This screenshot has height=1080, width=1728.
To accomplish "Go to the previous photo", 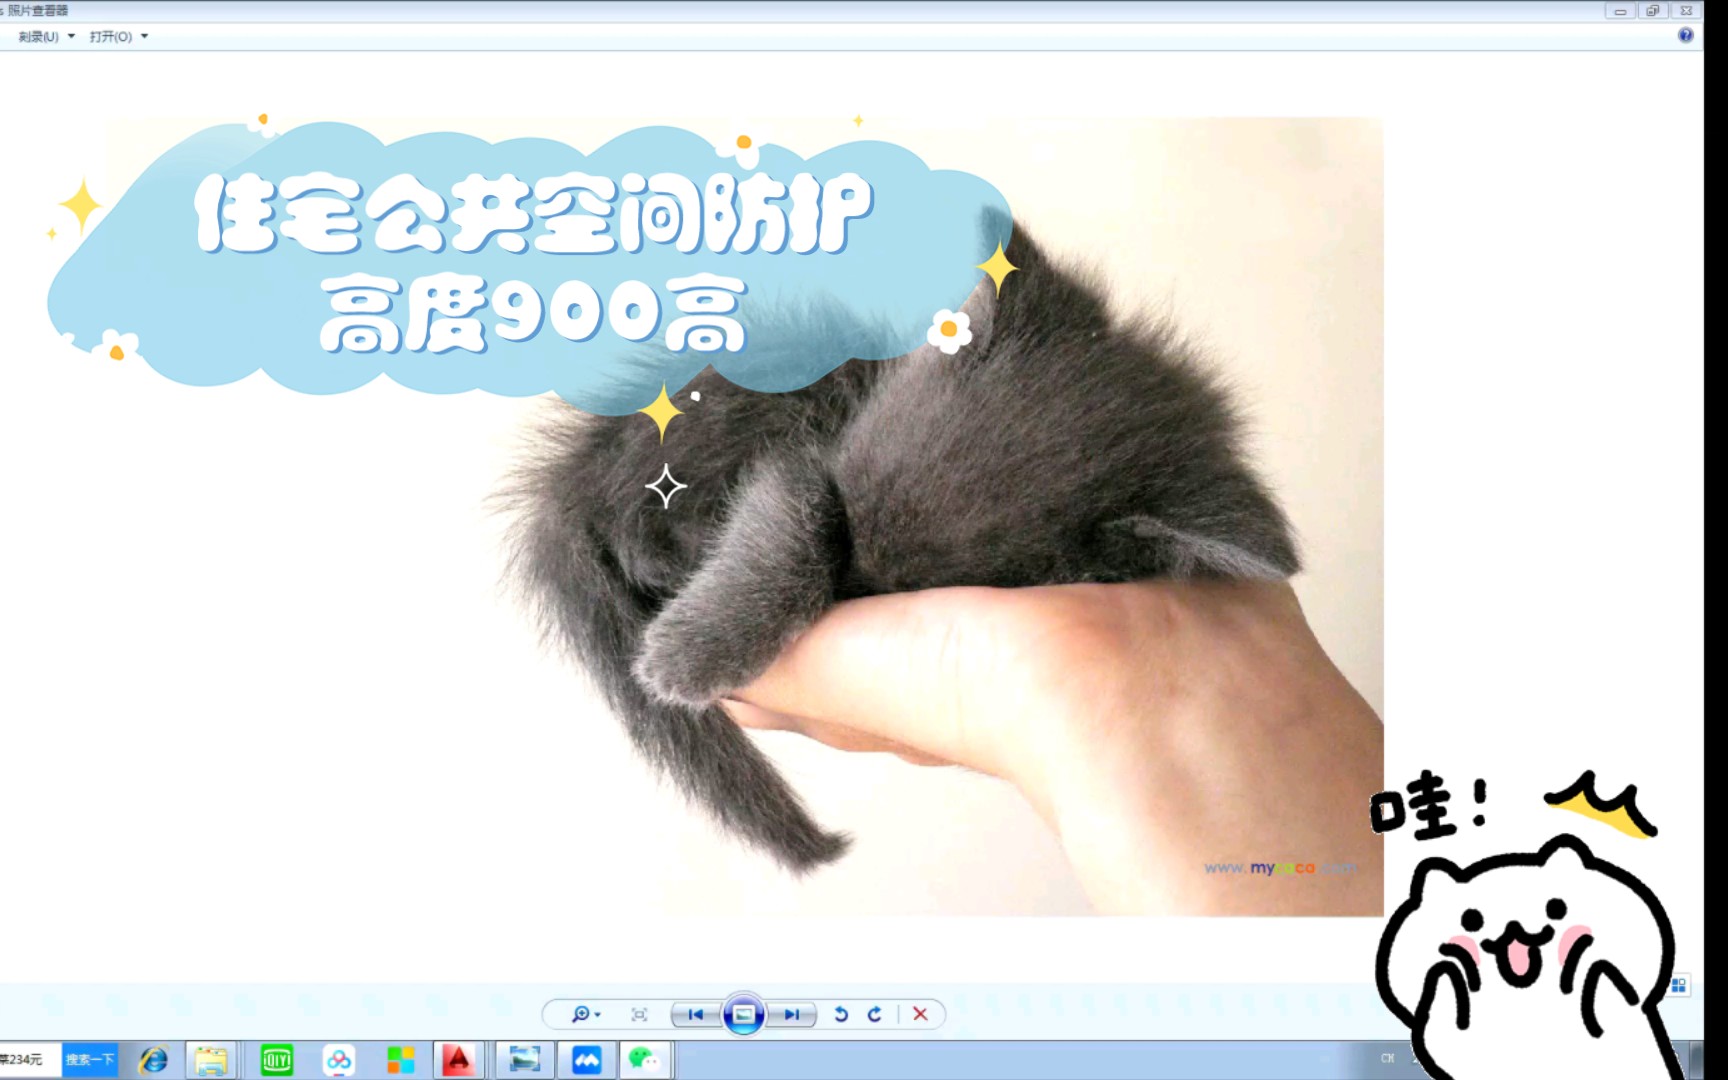I will tap(696, 1014).
